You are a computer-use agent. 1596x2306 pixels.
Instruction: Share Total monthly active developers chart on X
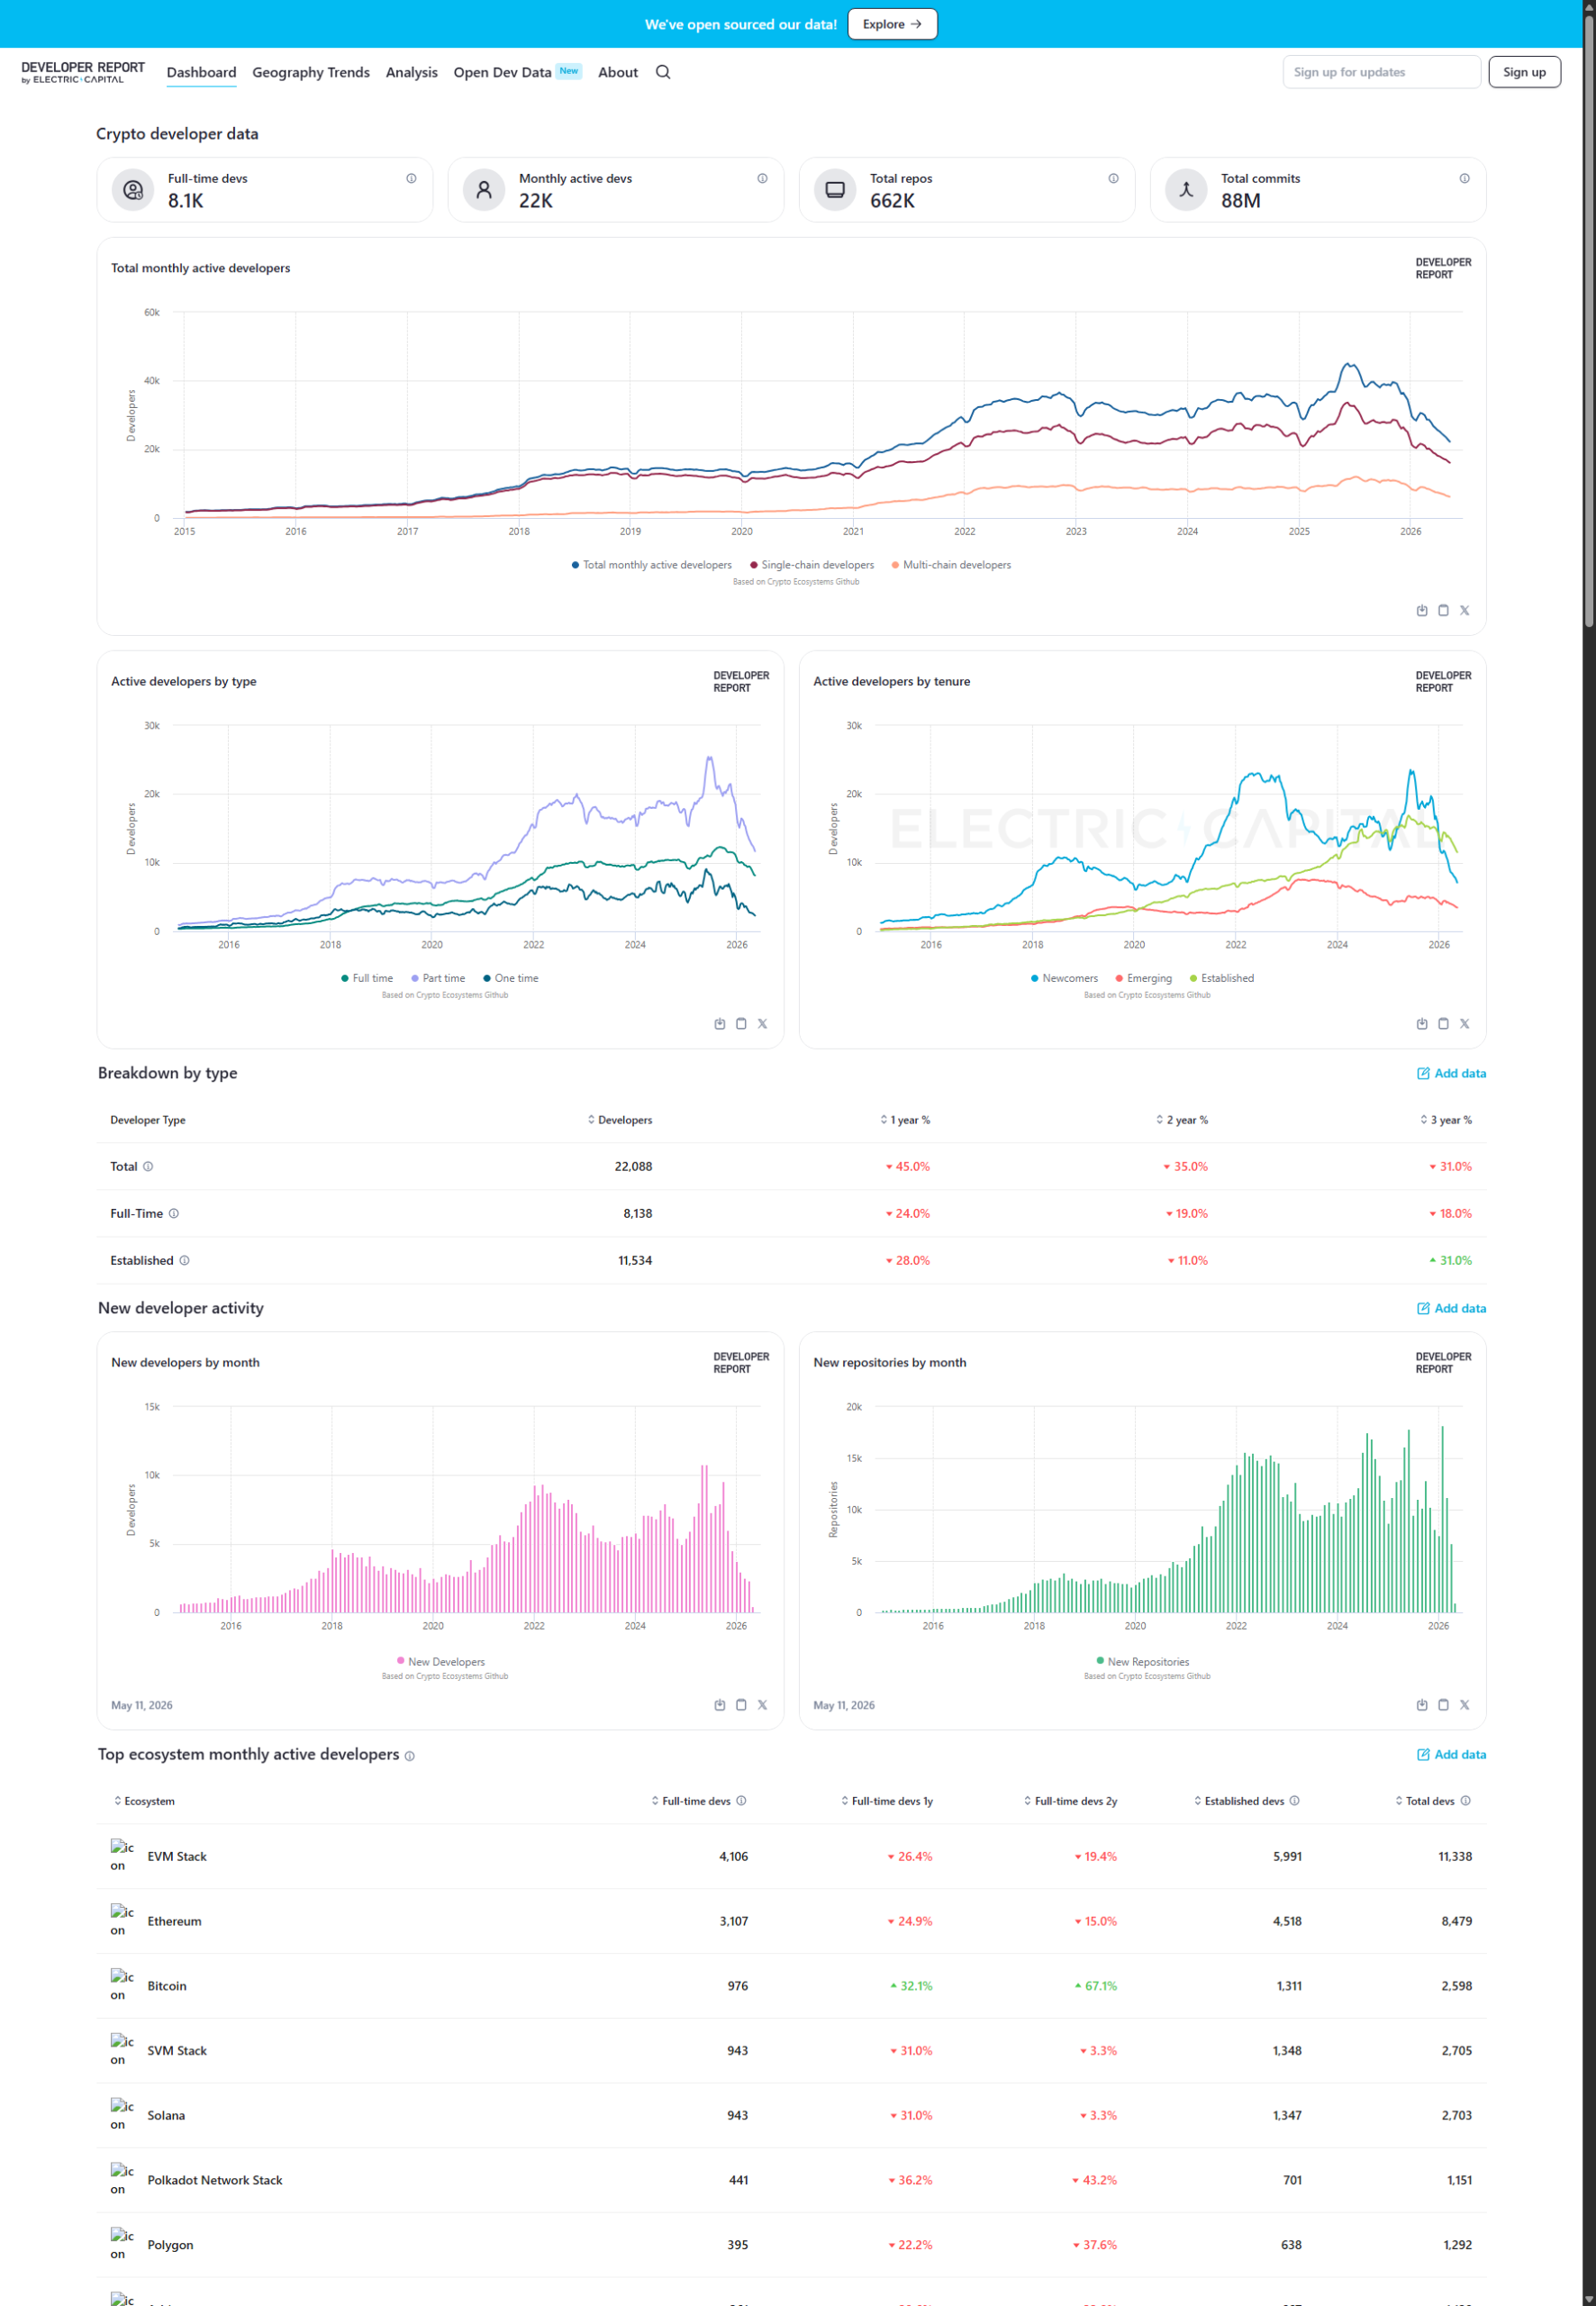point(1464,610)
